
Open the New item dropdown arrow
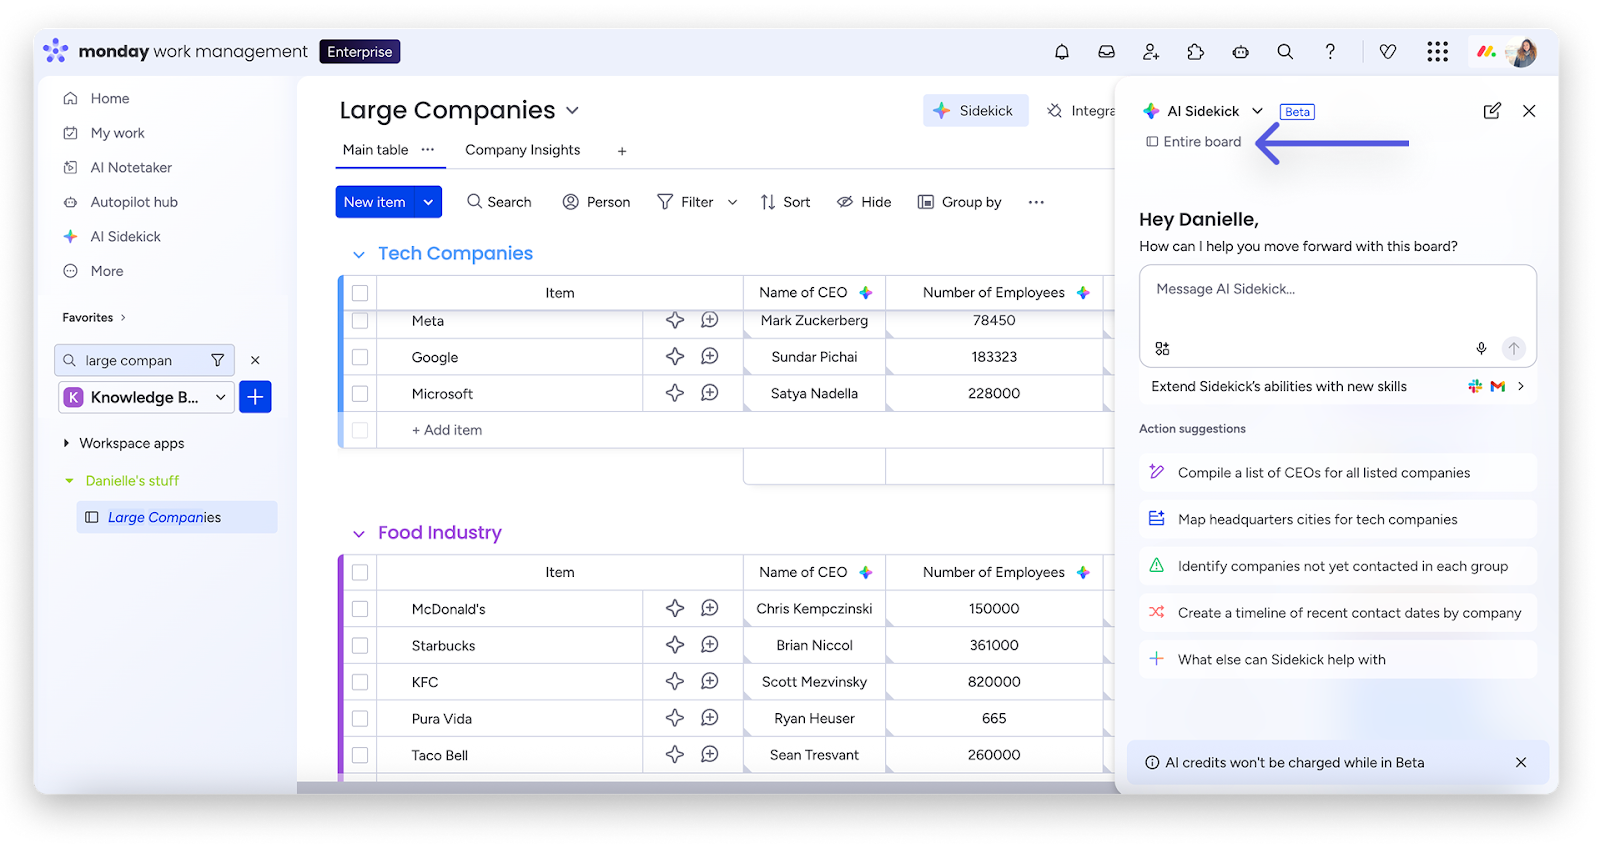point(428,202)
